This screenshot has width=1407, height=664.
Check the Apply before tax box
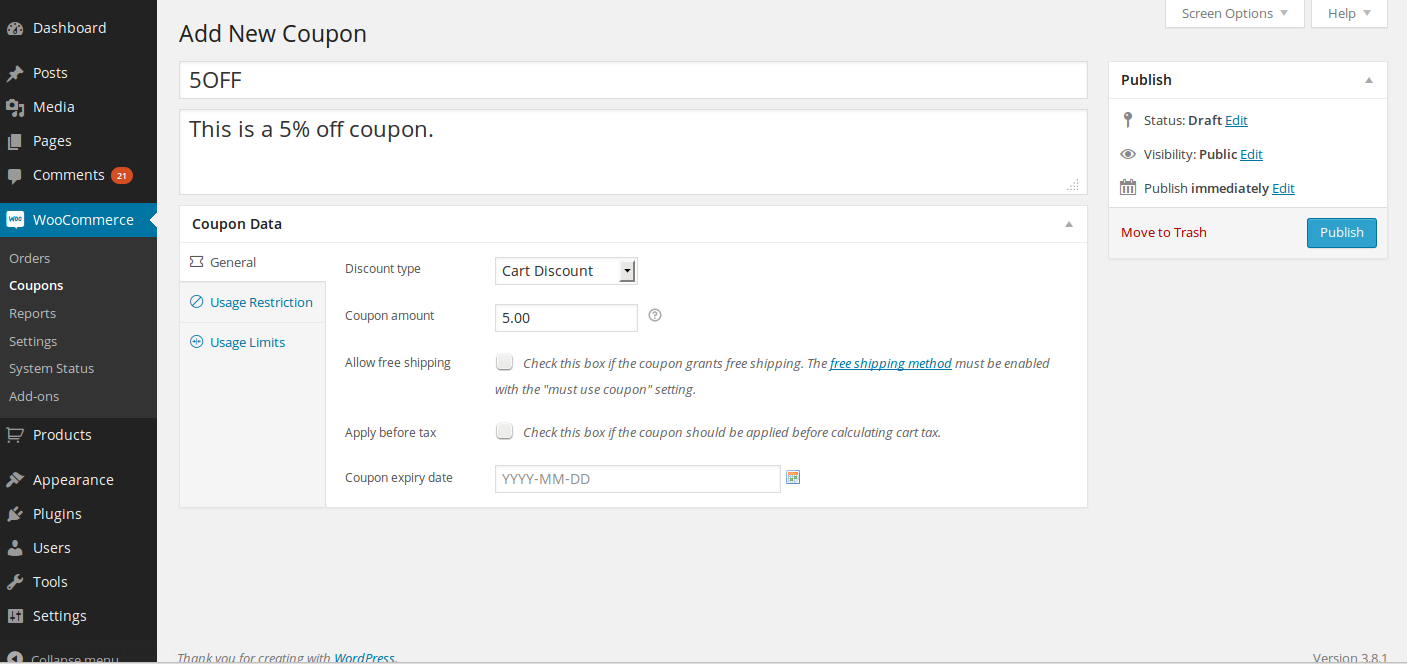click(x=505, y=432)
